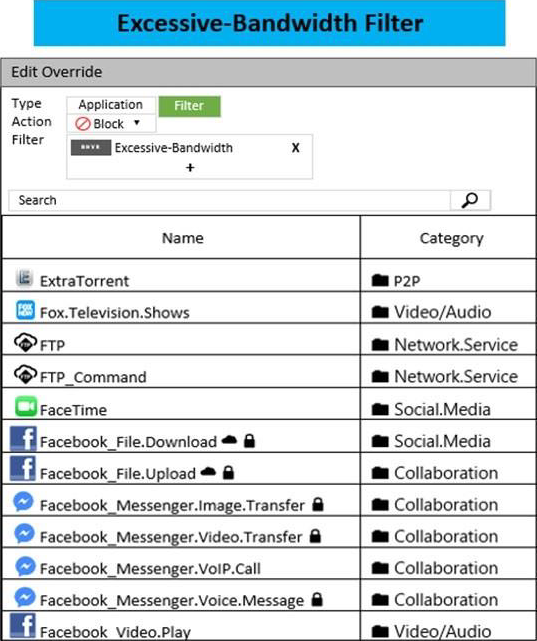Click the cloud icon beside Facebook_File.Upload
The width and height of the screenshot is (537, 641).
point(208,472)
